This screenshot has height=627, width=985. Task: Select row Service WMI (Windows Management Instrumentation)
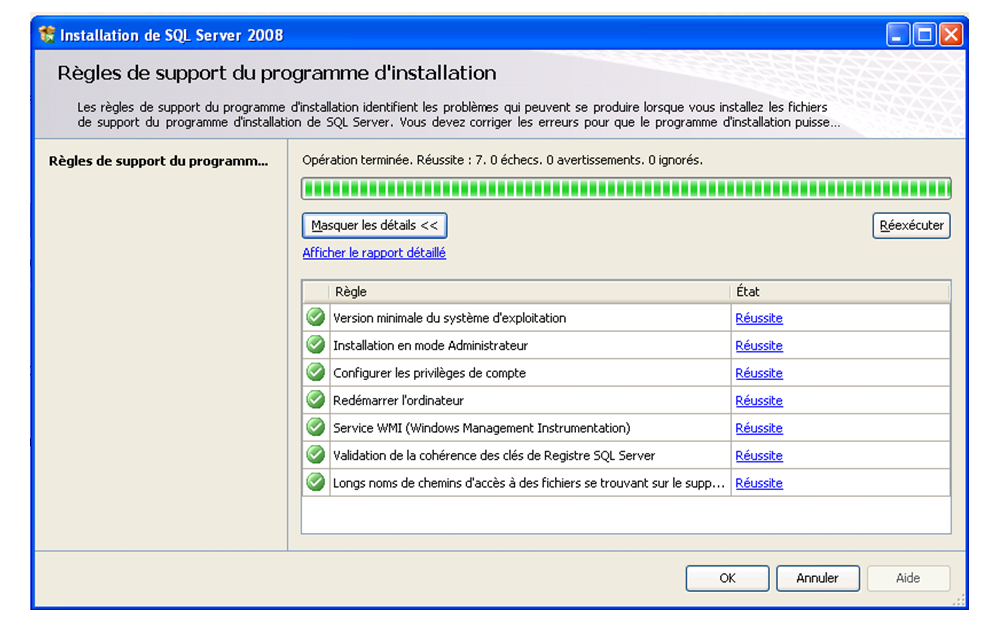click(626, 428)
